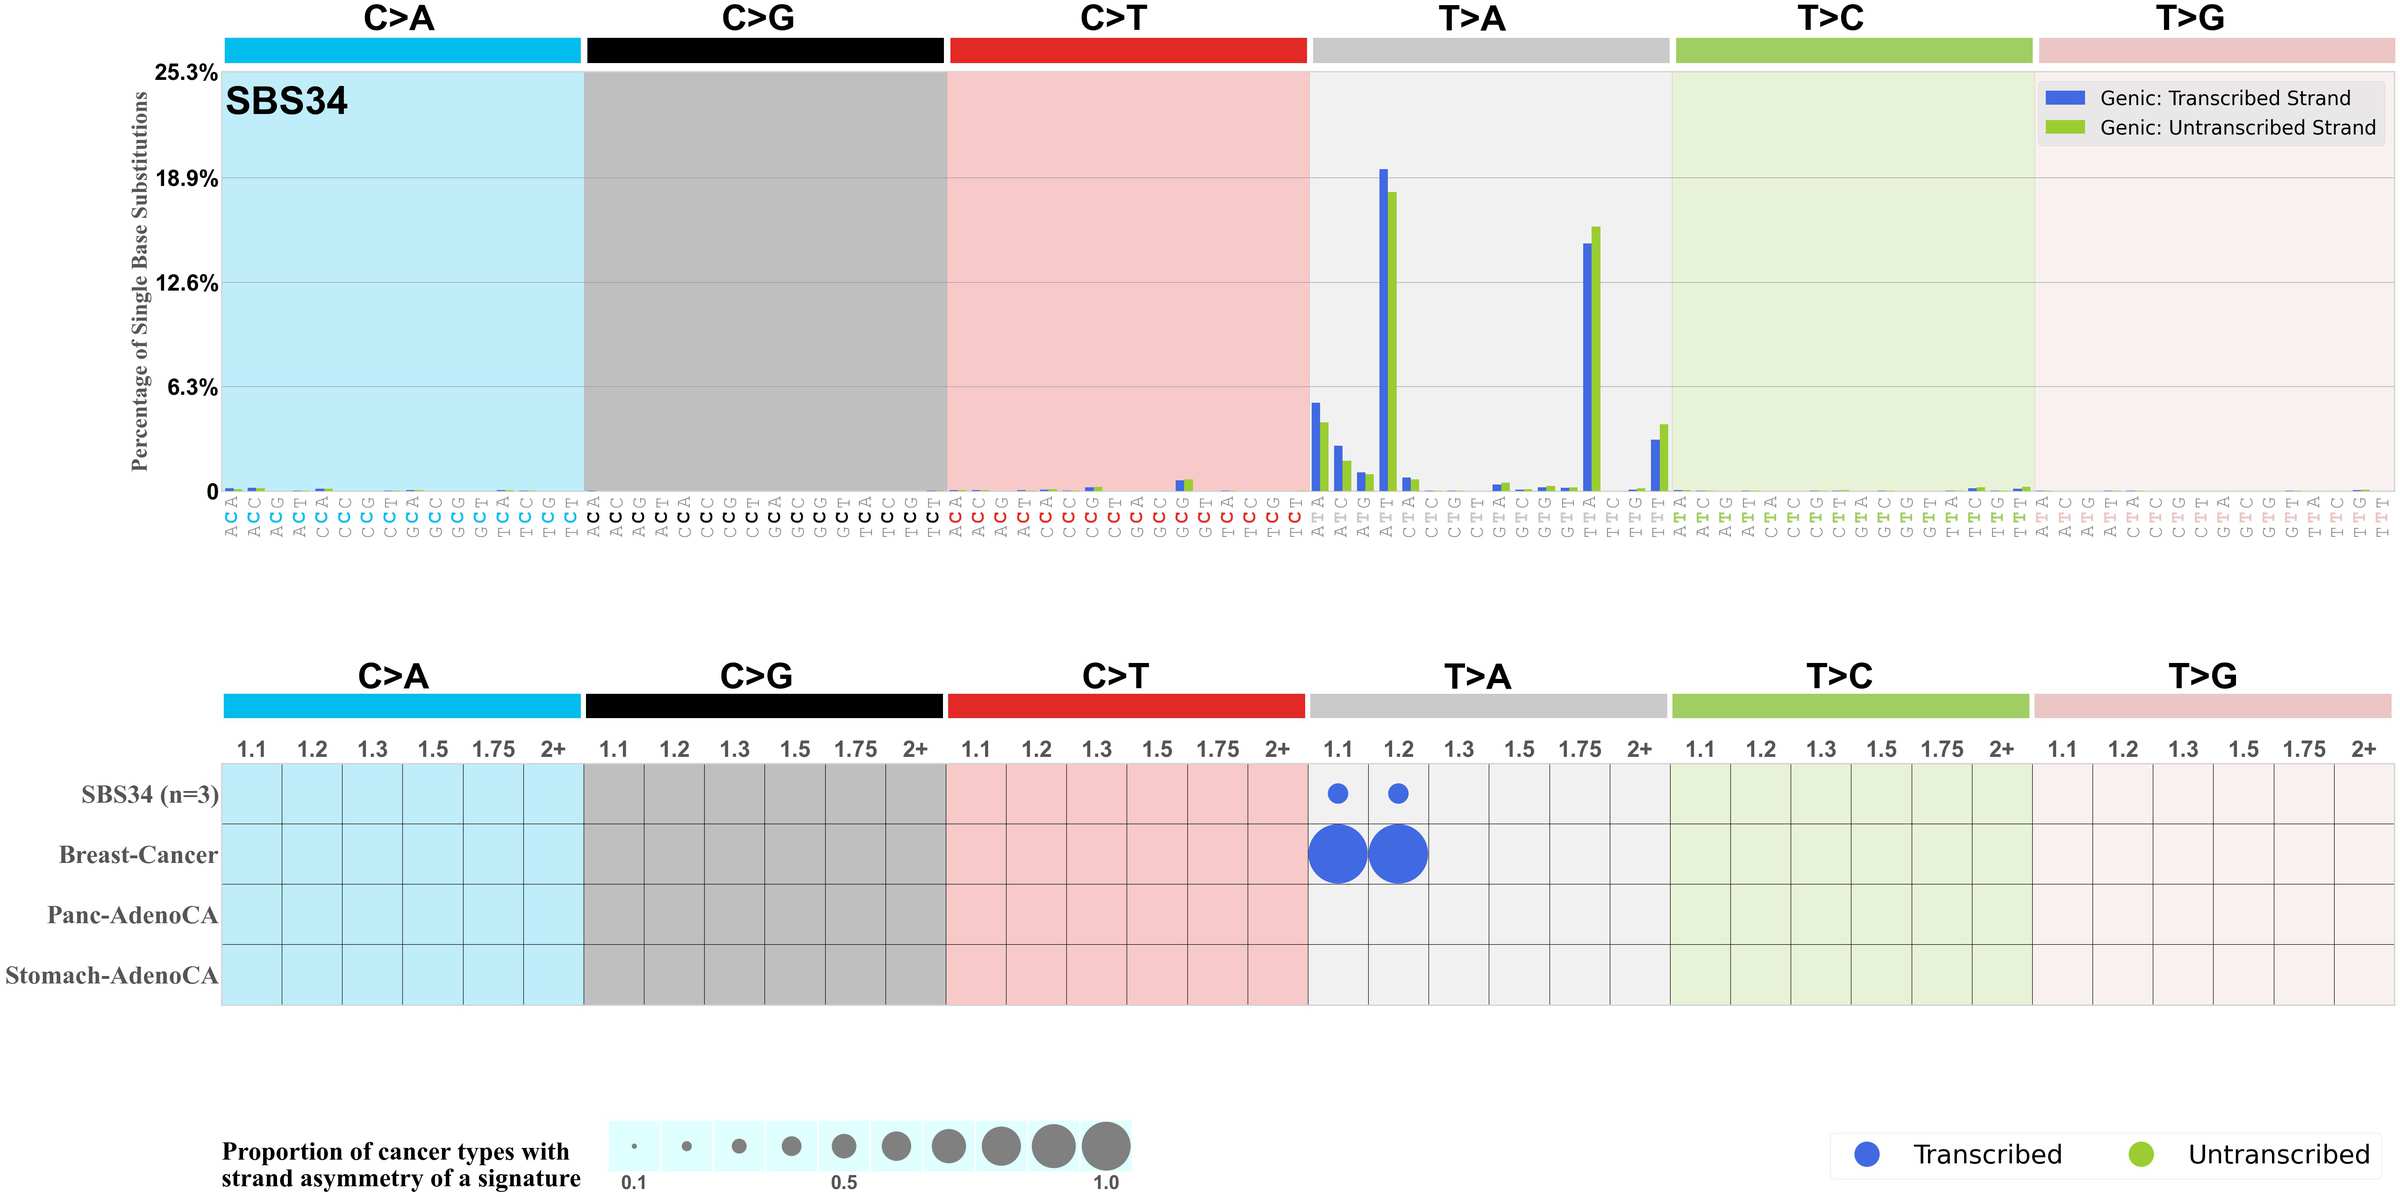Viewport: 2400px width, 1197px height.
Task: Click the 18.9% y-axis tick label
Action: (186, 179)
